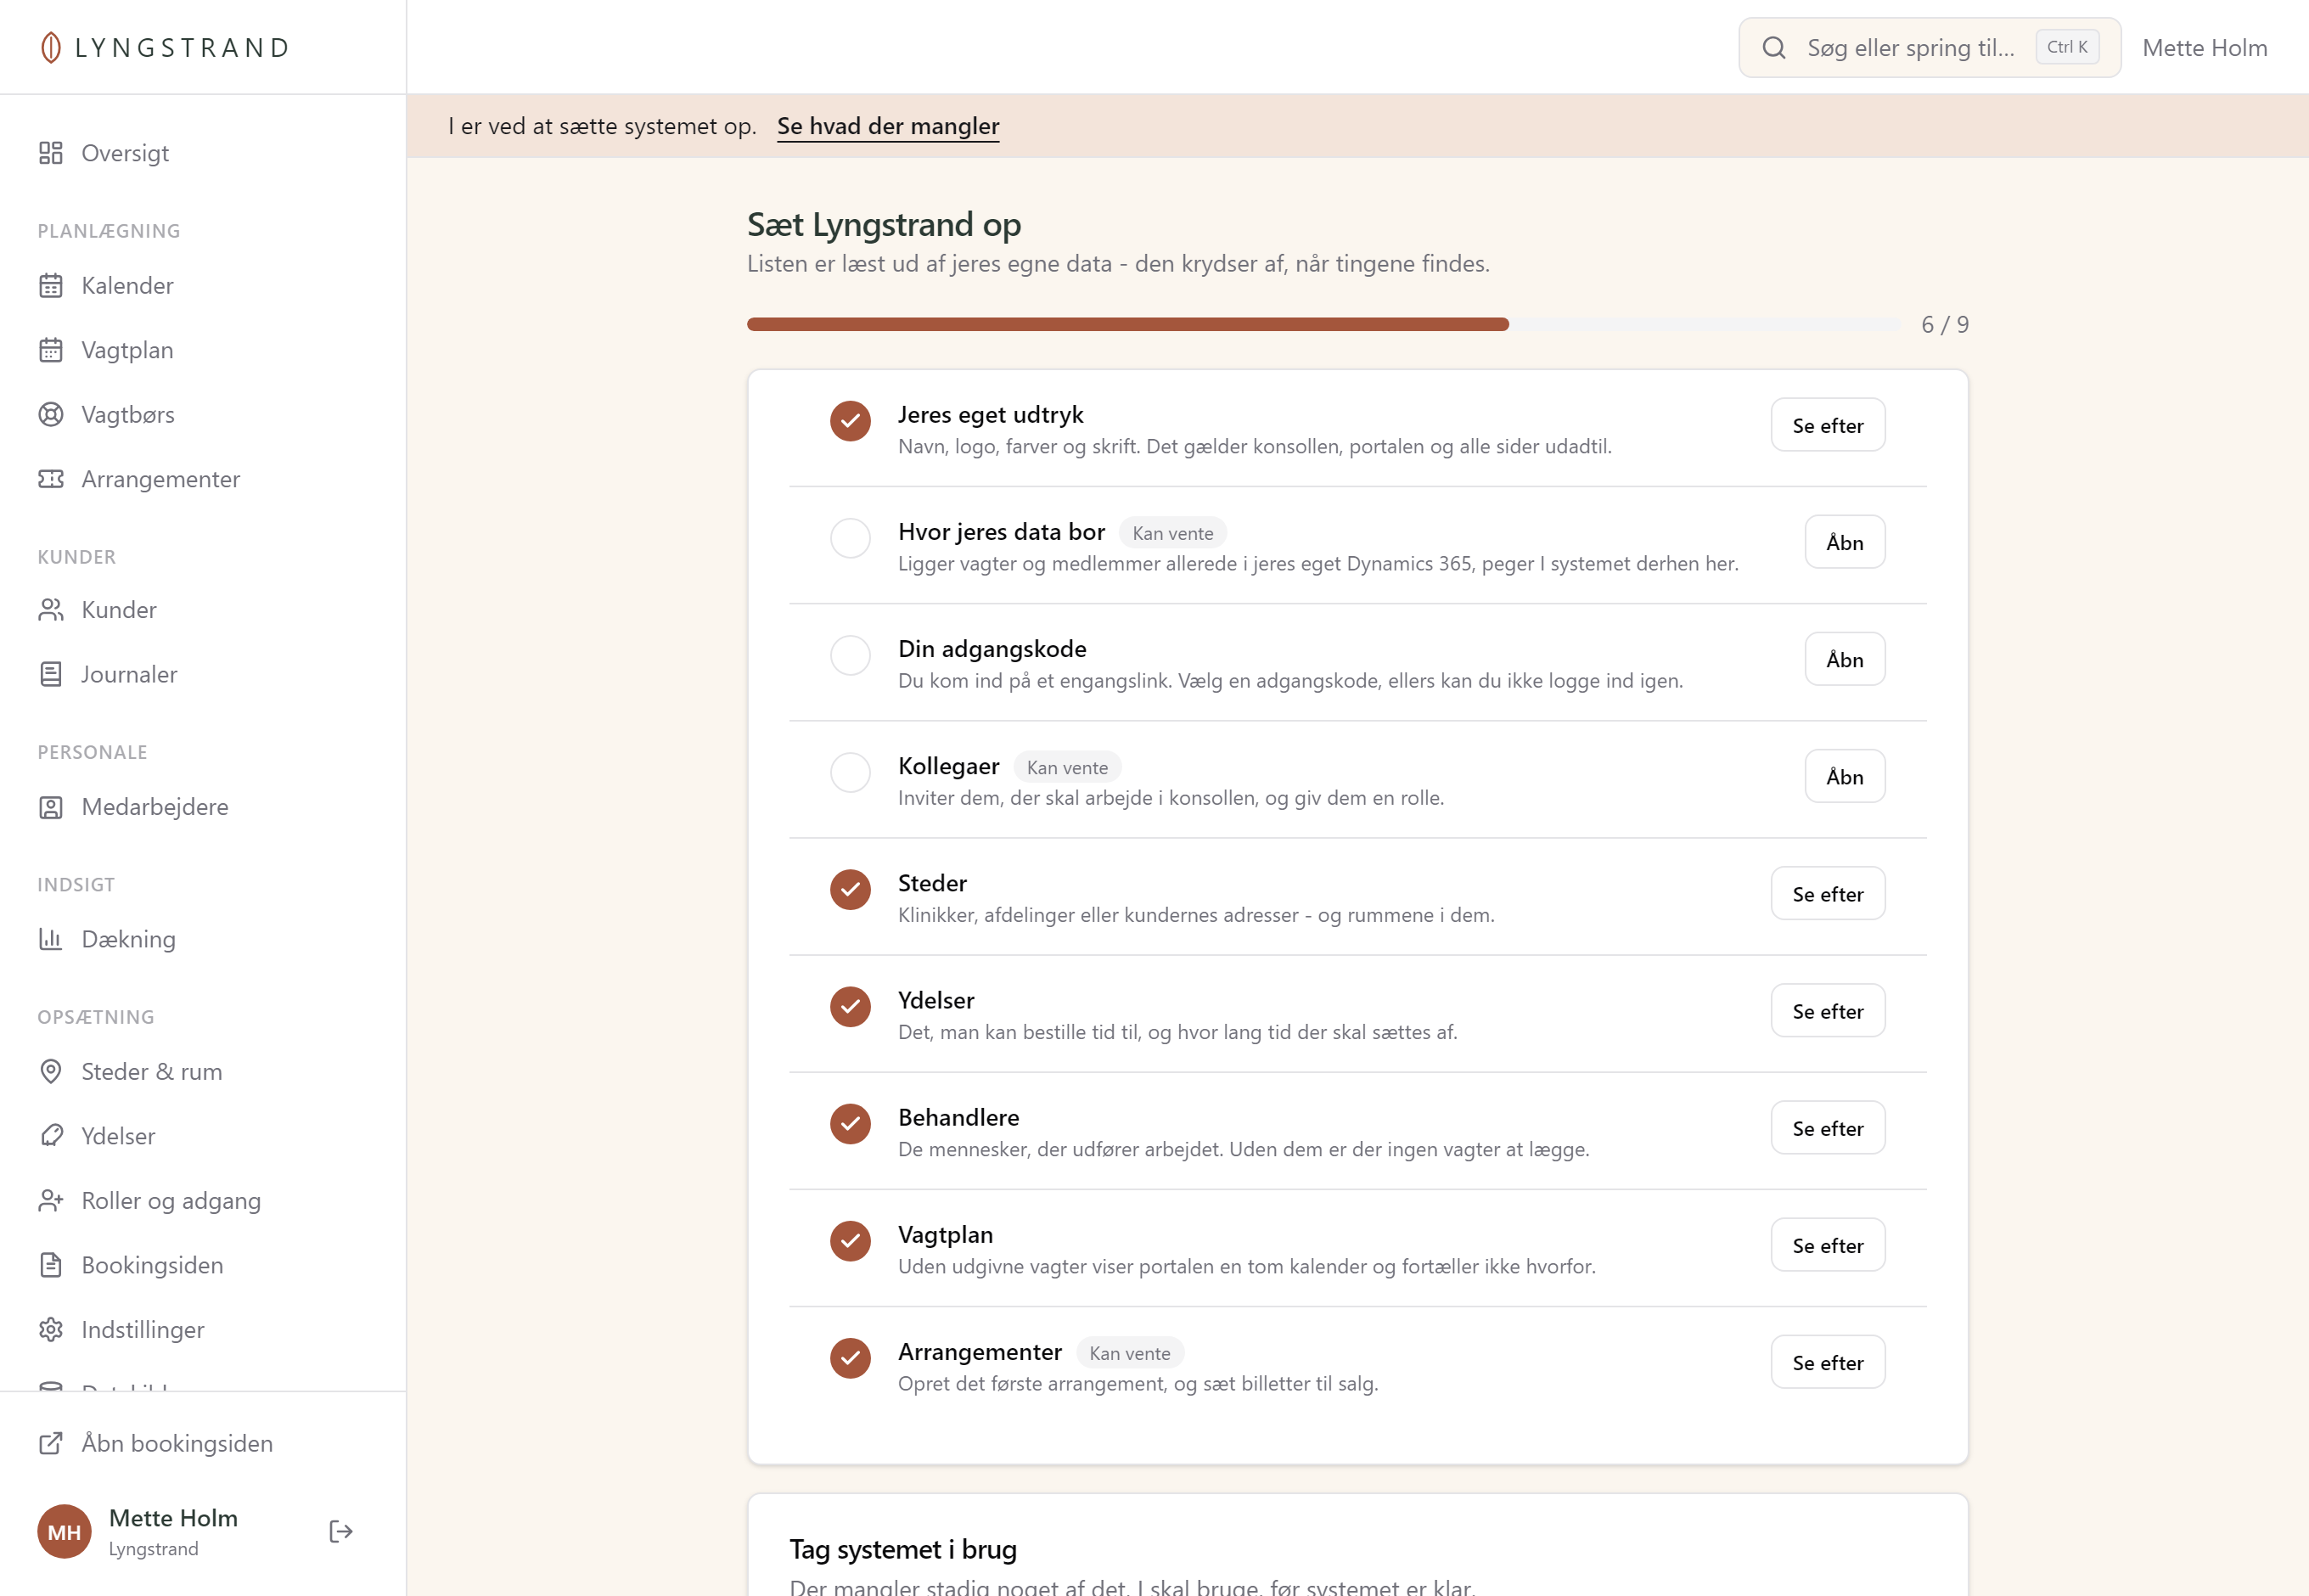Click Se efter for the Vagtplan step
The width and height of the screenshot is (2309, 1596).
tap(1827, 1245)
